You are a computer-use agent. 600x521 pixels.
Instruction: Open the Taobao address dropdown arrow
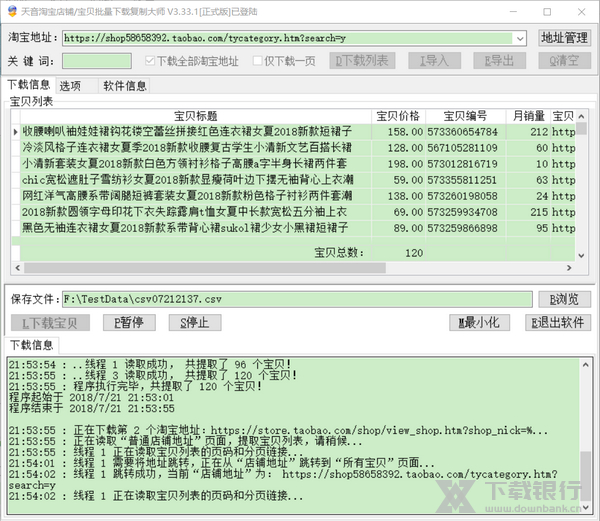tap(520, 38)
